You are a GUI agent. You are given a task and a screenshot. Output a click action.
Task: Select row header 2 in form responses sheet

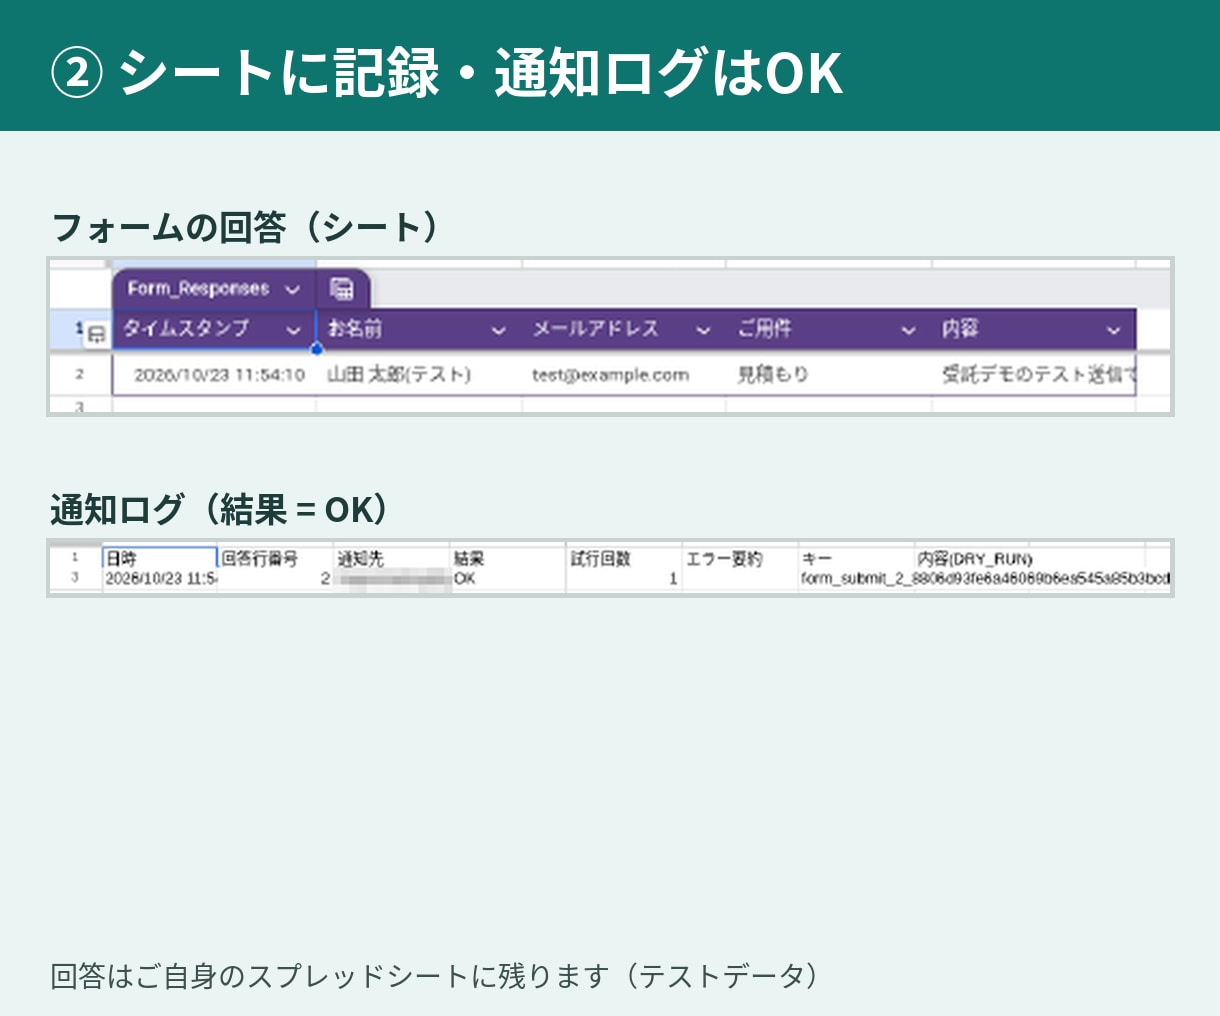click(x=80, y=375)
